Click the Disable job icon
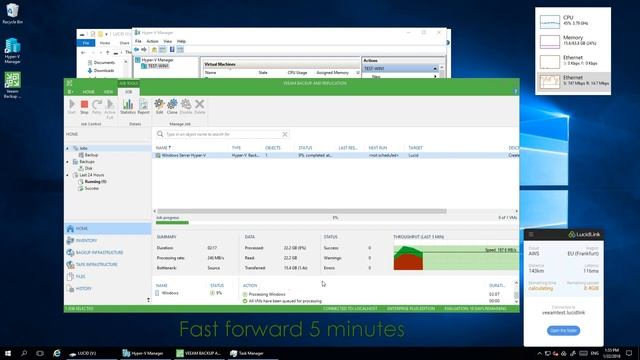 (186, 107)
